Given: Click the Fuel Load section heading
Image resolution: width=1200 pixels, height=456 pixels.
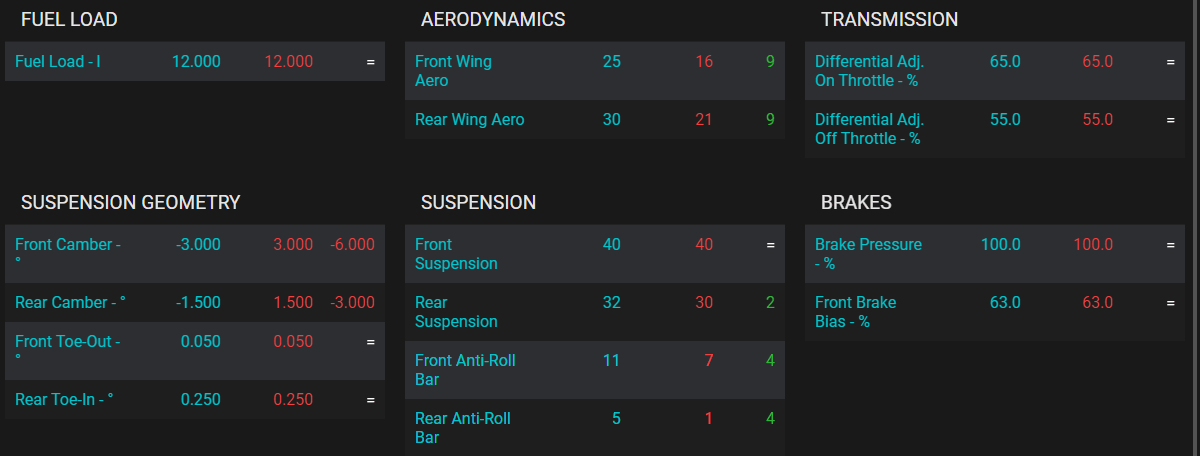Looking at the screenshot, I should point(69,19).
